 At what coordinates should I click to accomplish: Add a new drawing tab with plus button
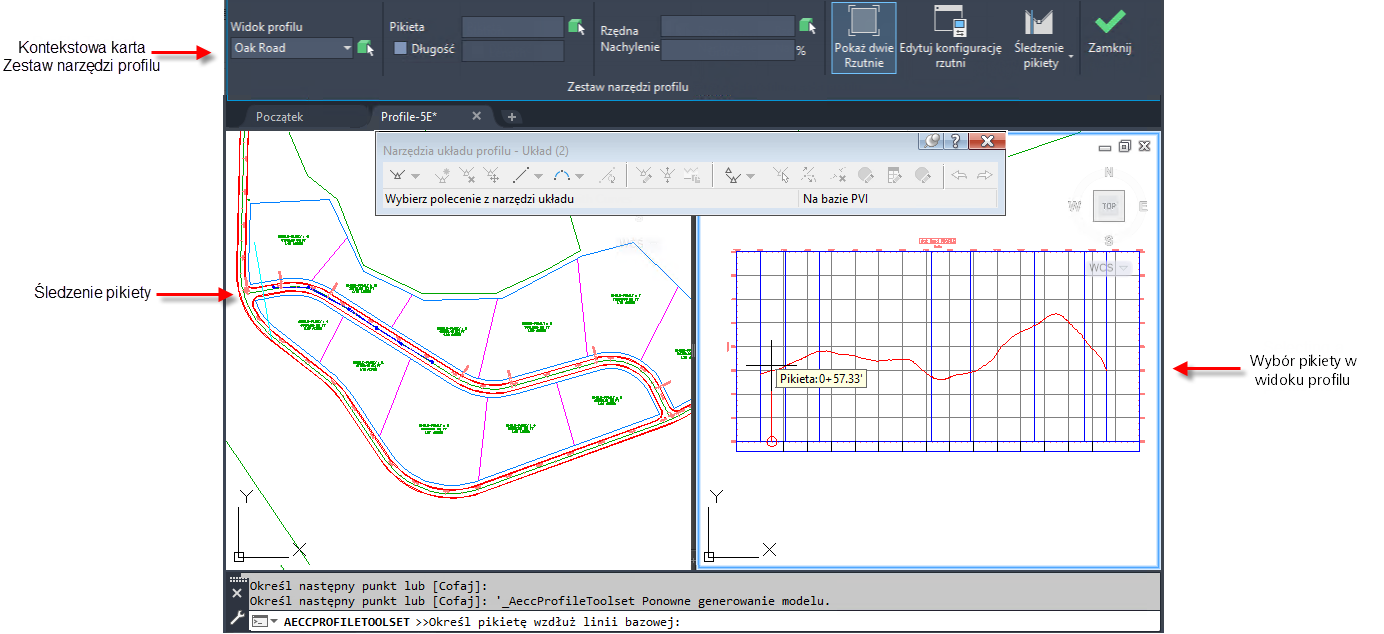click(x=511, y=117)
